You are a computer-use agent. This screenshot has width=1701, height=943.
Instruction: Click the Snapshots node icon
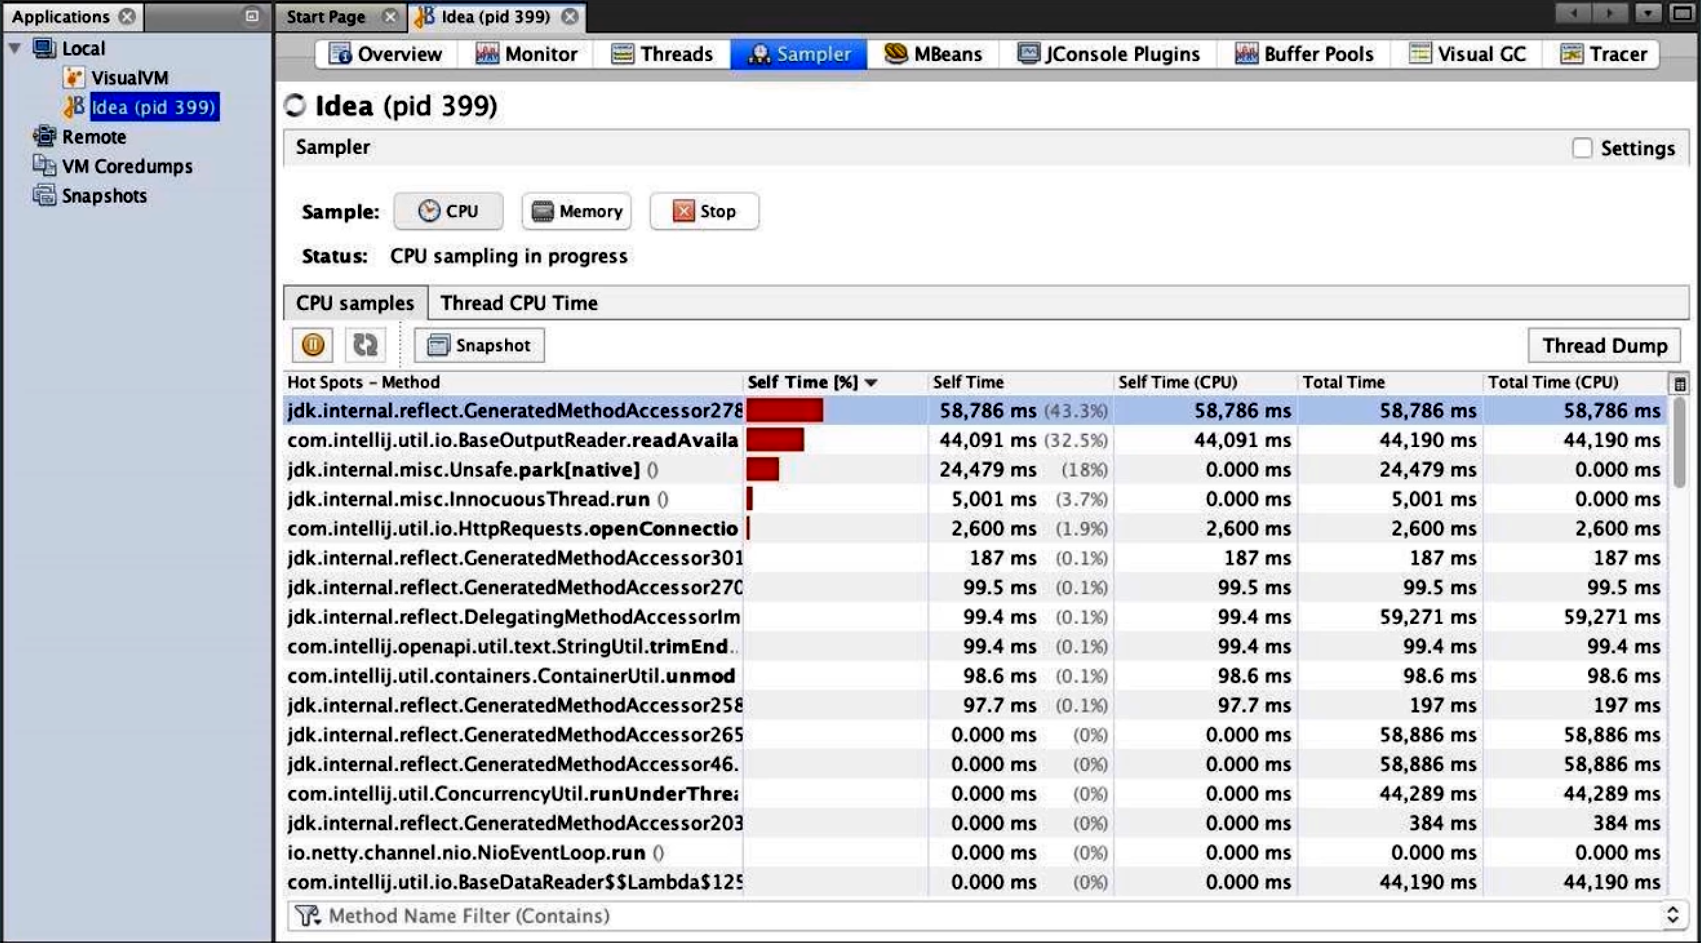click(x=44, y=196)
